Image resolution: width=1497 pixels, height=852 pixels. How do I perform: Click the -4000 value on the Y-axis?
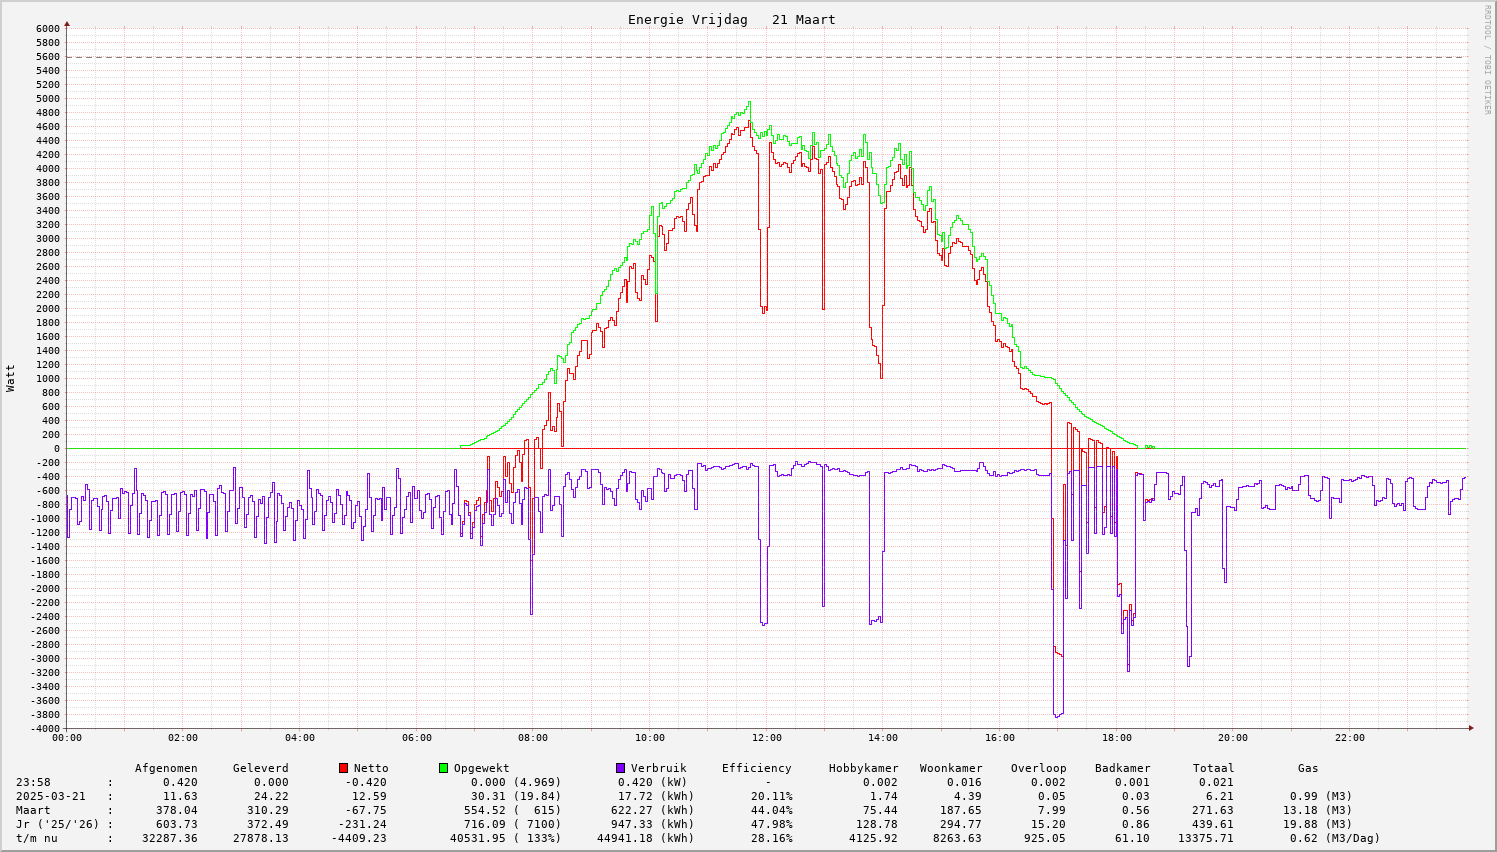pos(45,729)
